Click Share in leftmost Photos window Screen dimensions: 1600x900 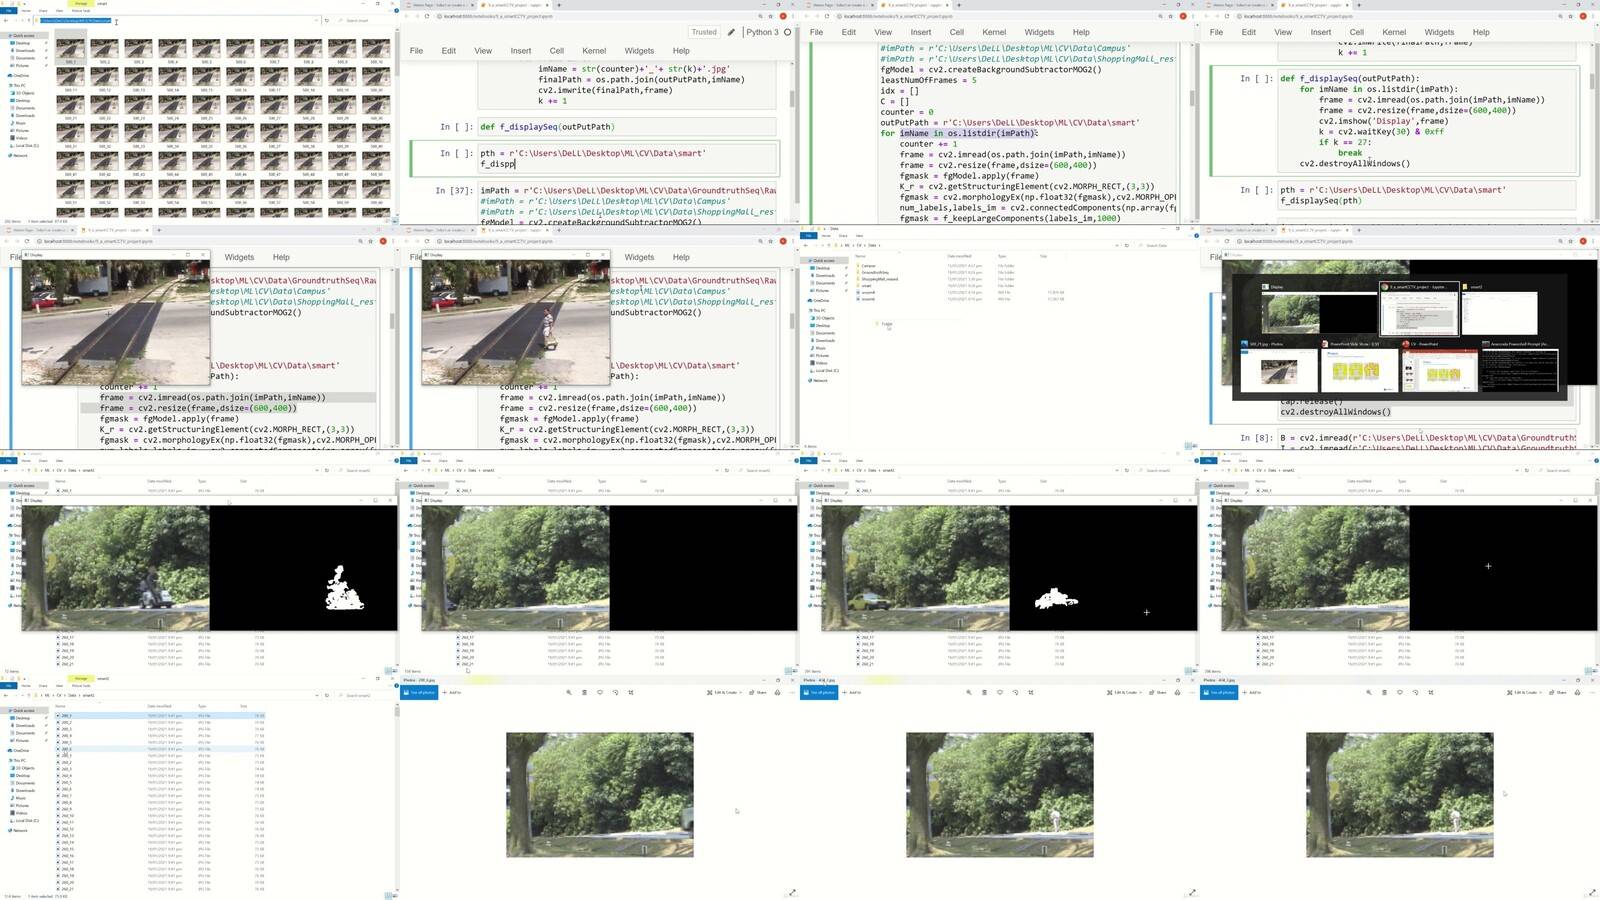pos(758,692)
